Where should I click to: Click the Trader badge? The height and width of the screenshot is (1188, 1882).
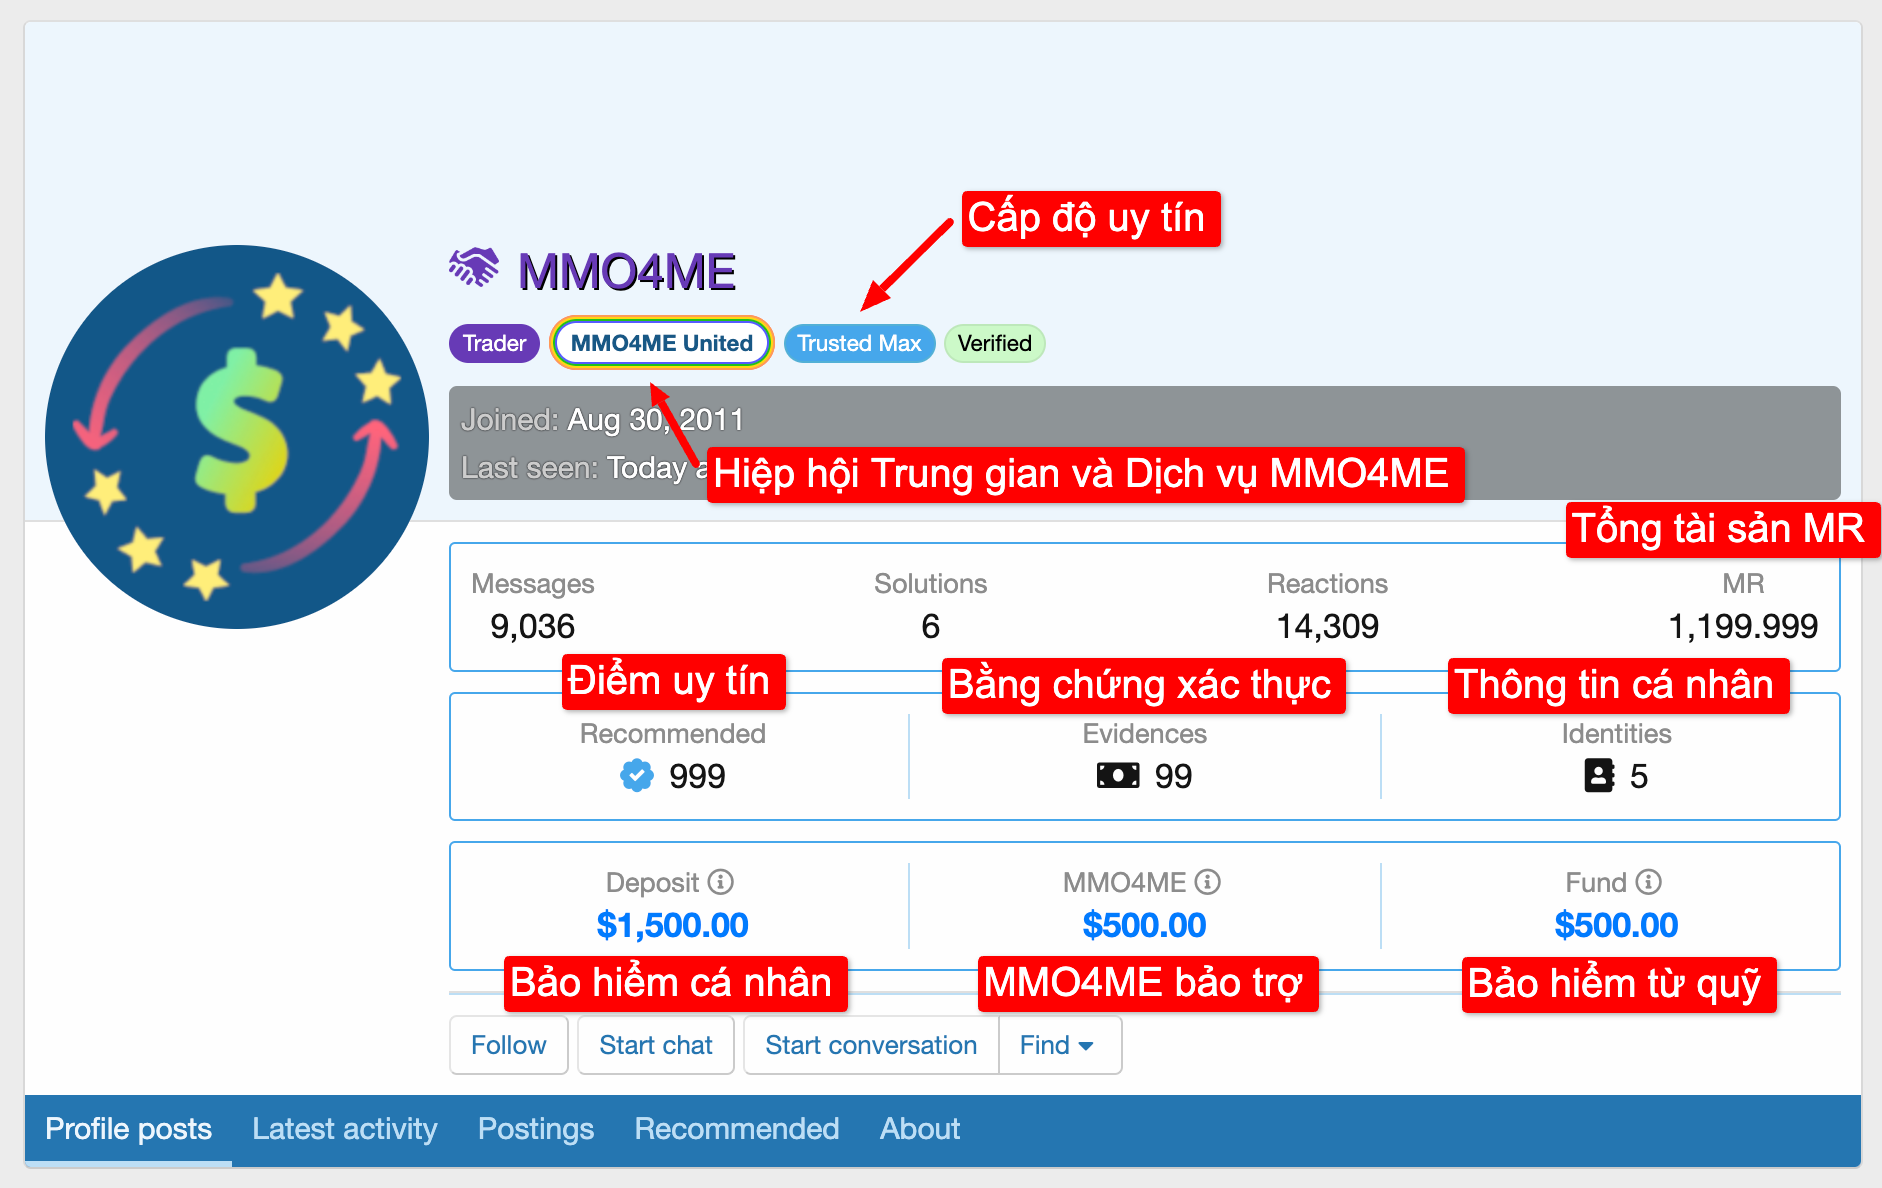pos(494,343)
